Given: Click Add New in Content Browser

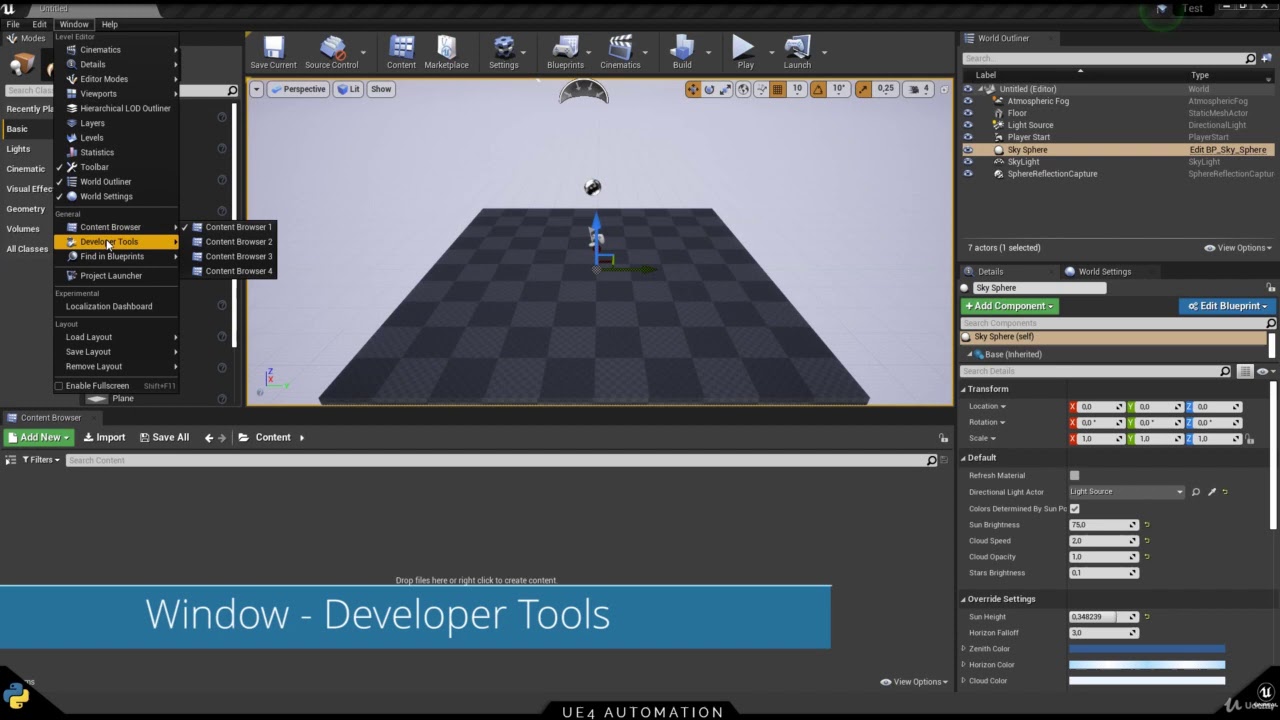Looking at the screenshot, I should (x=38, y=437).
